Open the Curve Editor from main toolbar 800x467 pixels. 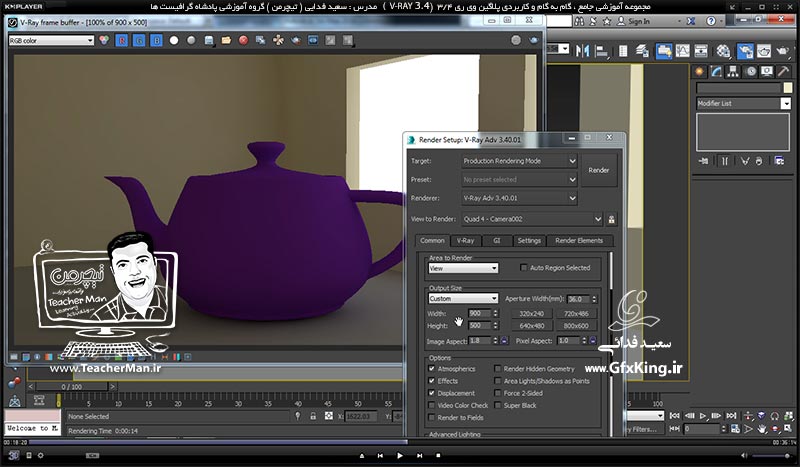click(683, 51)
